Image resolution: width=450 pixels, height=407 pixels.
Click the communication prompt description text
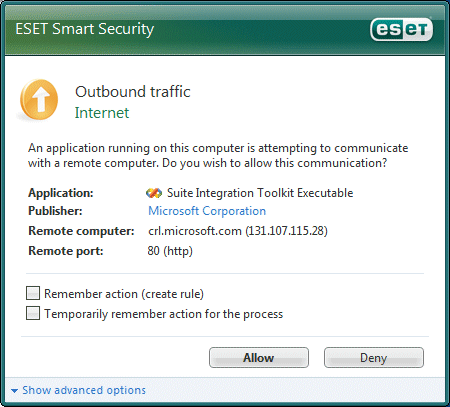tap(218, 155)
